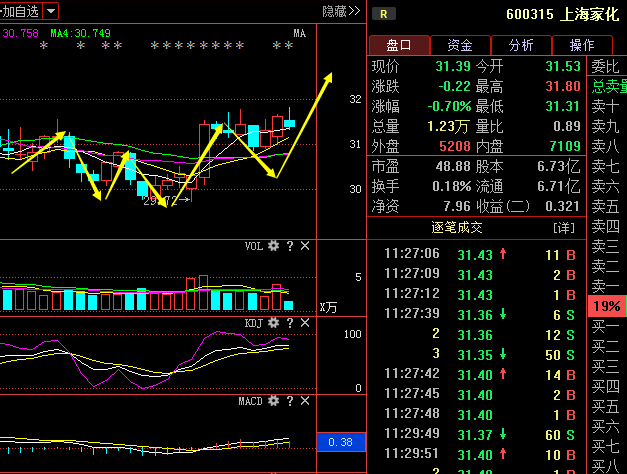Image resolution: width=627 pixels, height=474 pixels.
Task: Switch to the 资金 tab
Action: [x=460, y=45]
